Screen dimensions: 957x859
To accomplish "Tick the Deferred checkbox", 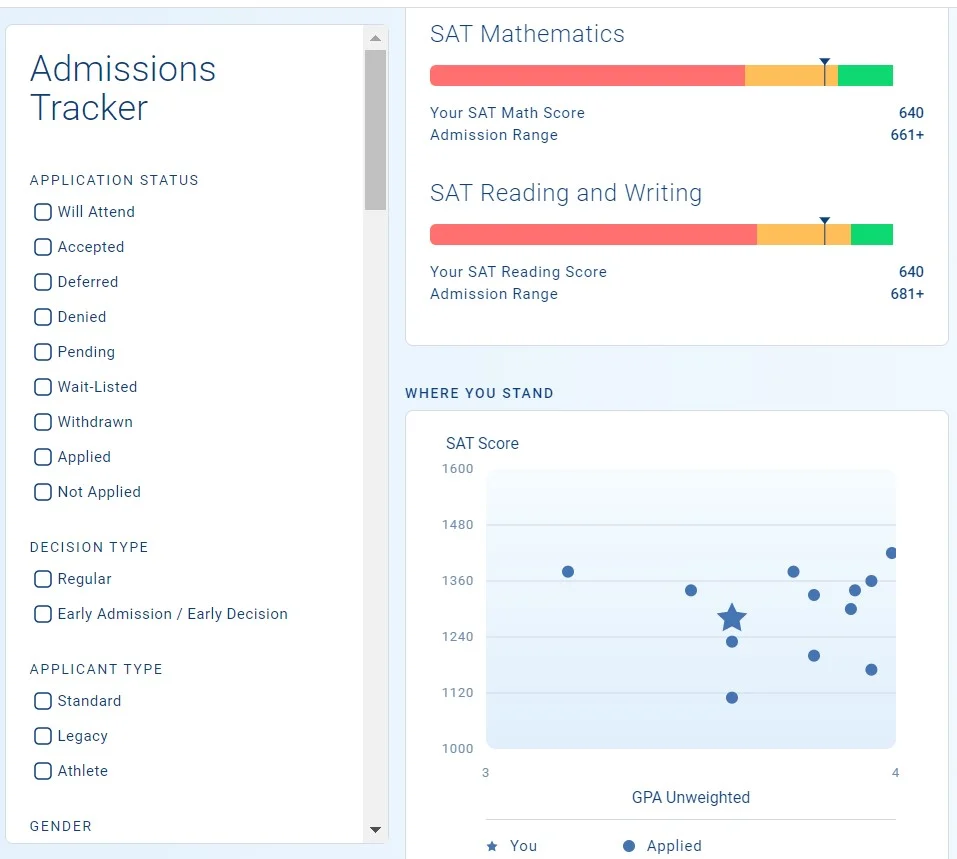I will (x=43, y=281).
